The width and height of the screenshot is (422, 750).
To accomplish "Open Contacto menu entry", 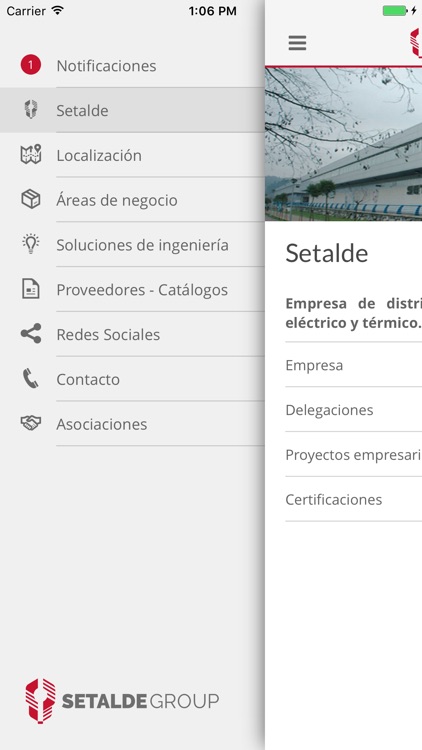I will pos(132,379).
